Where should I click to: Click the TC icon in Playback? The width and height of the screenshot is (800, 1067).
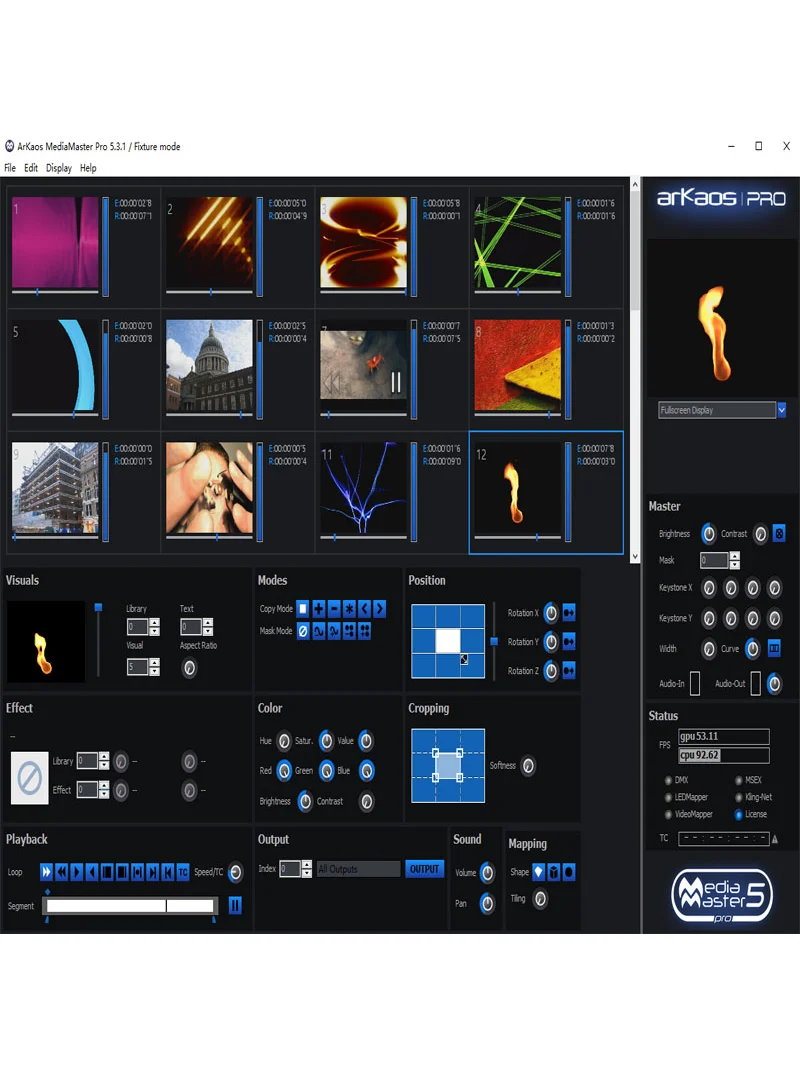(x=183, y=872)
